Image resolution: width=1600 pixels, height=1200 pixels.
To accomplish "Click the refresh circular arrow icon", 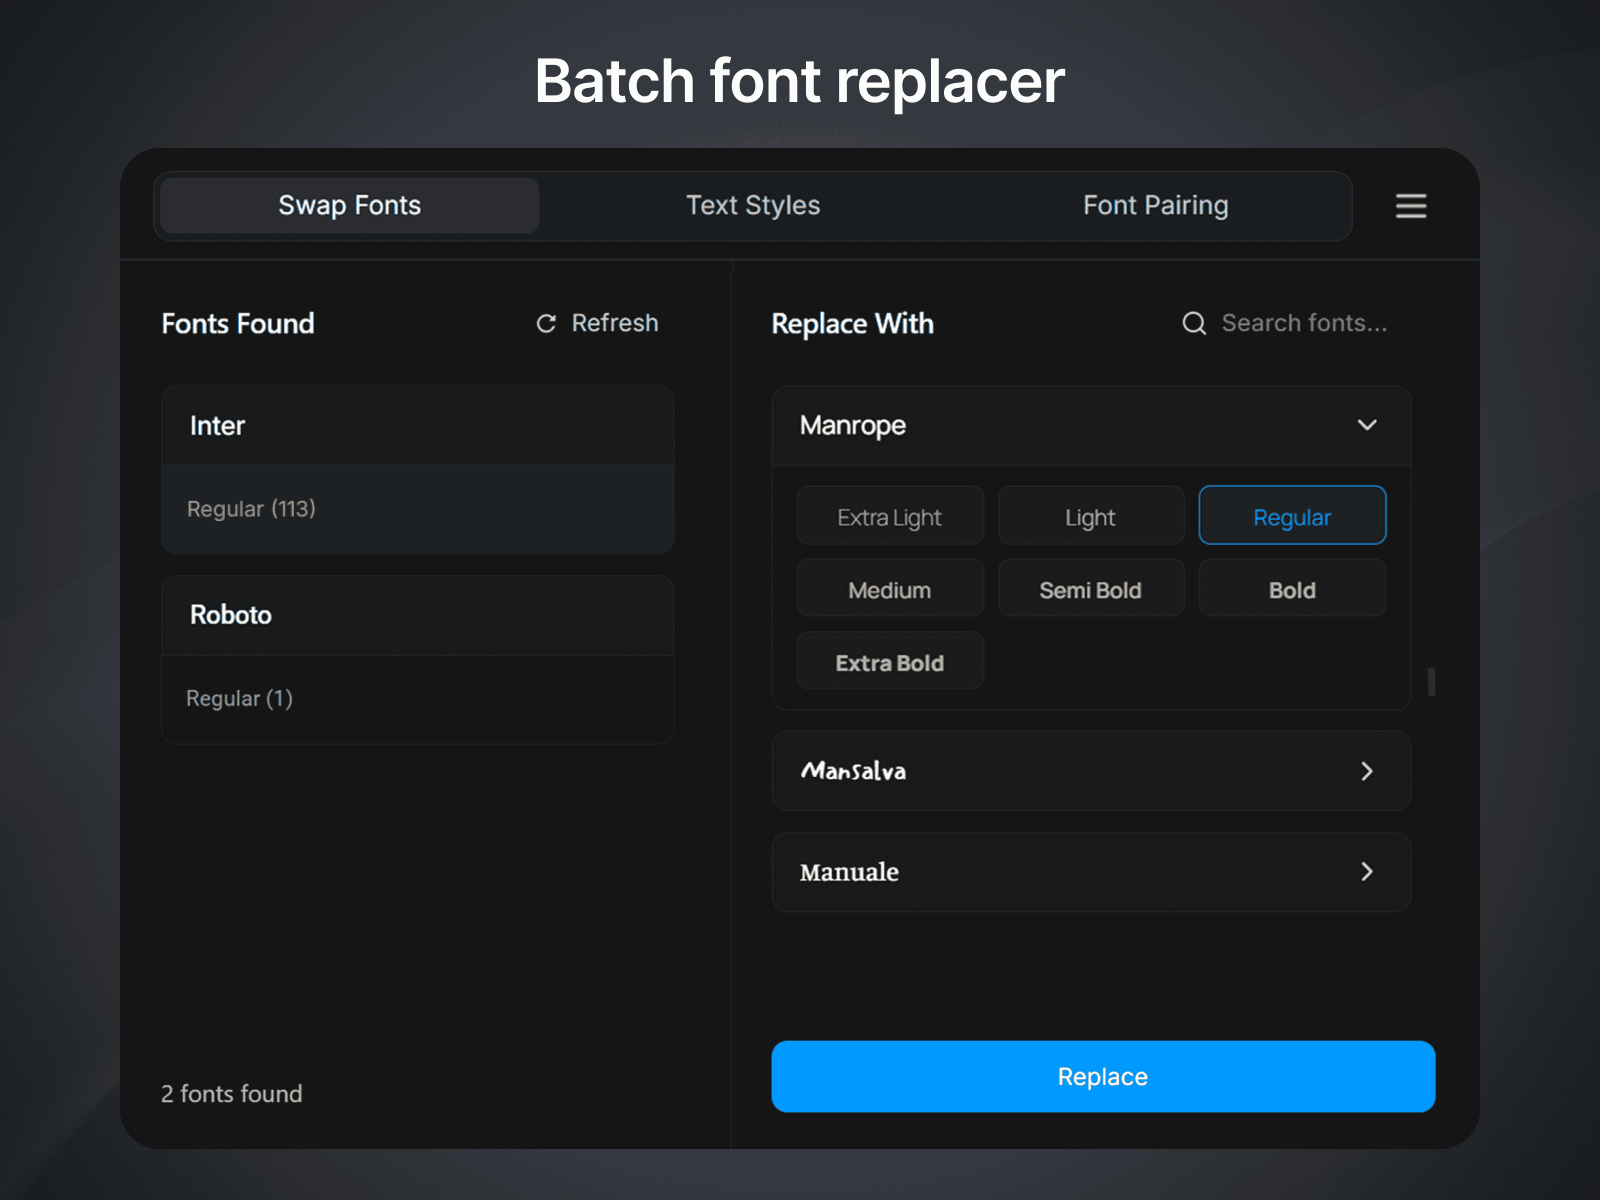I will (x=546, y=323).
